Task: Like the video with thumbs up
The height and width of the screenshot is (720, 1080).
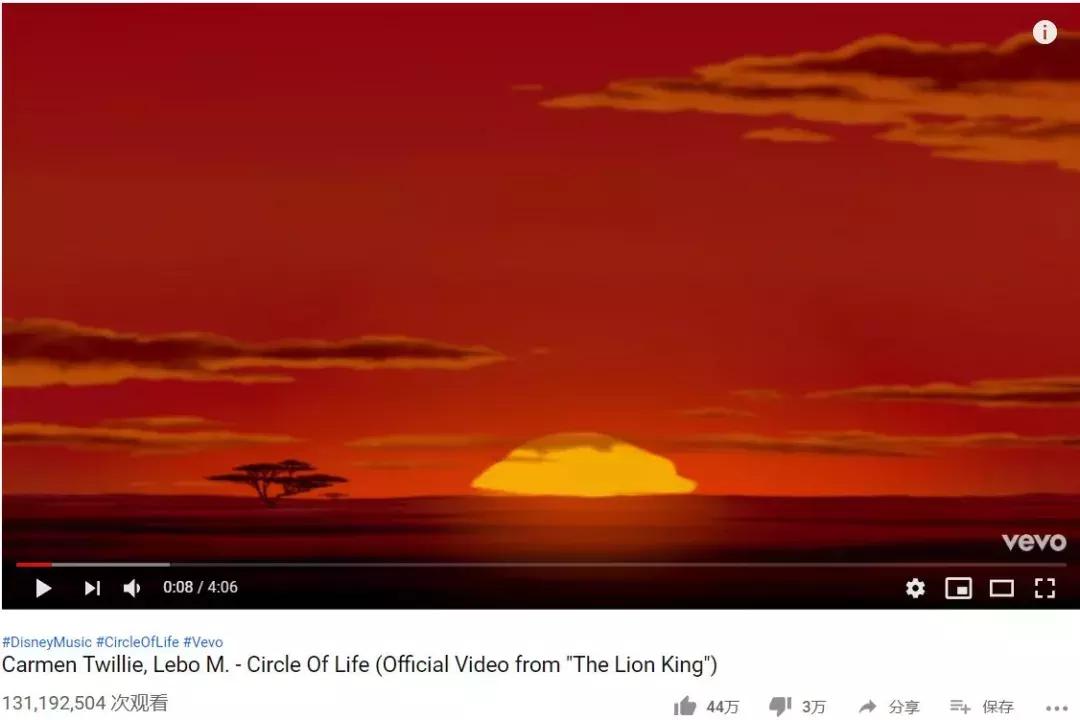Action: pyautogui.click(x=685, y=706)
